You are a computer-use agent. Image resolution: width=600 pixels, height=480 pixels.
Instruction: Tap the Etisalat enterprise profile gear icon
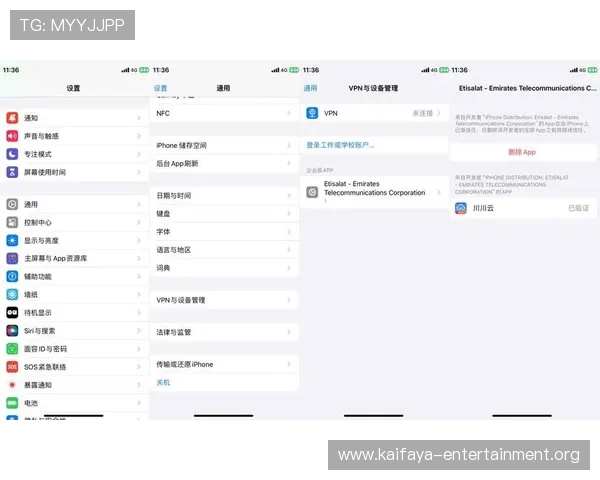tap(312, 192)
